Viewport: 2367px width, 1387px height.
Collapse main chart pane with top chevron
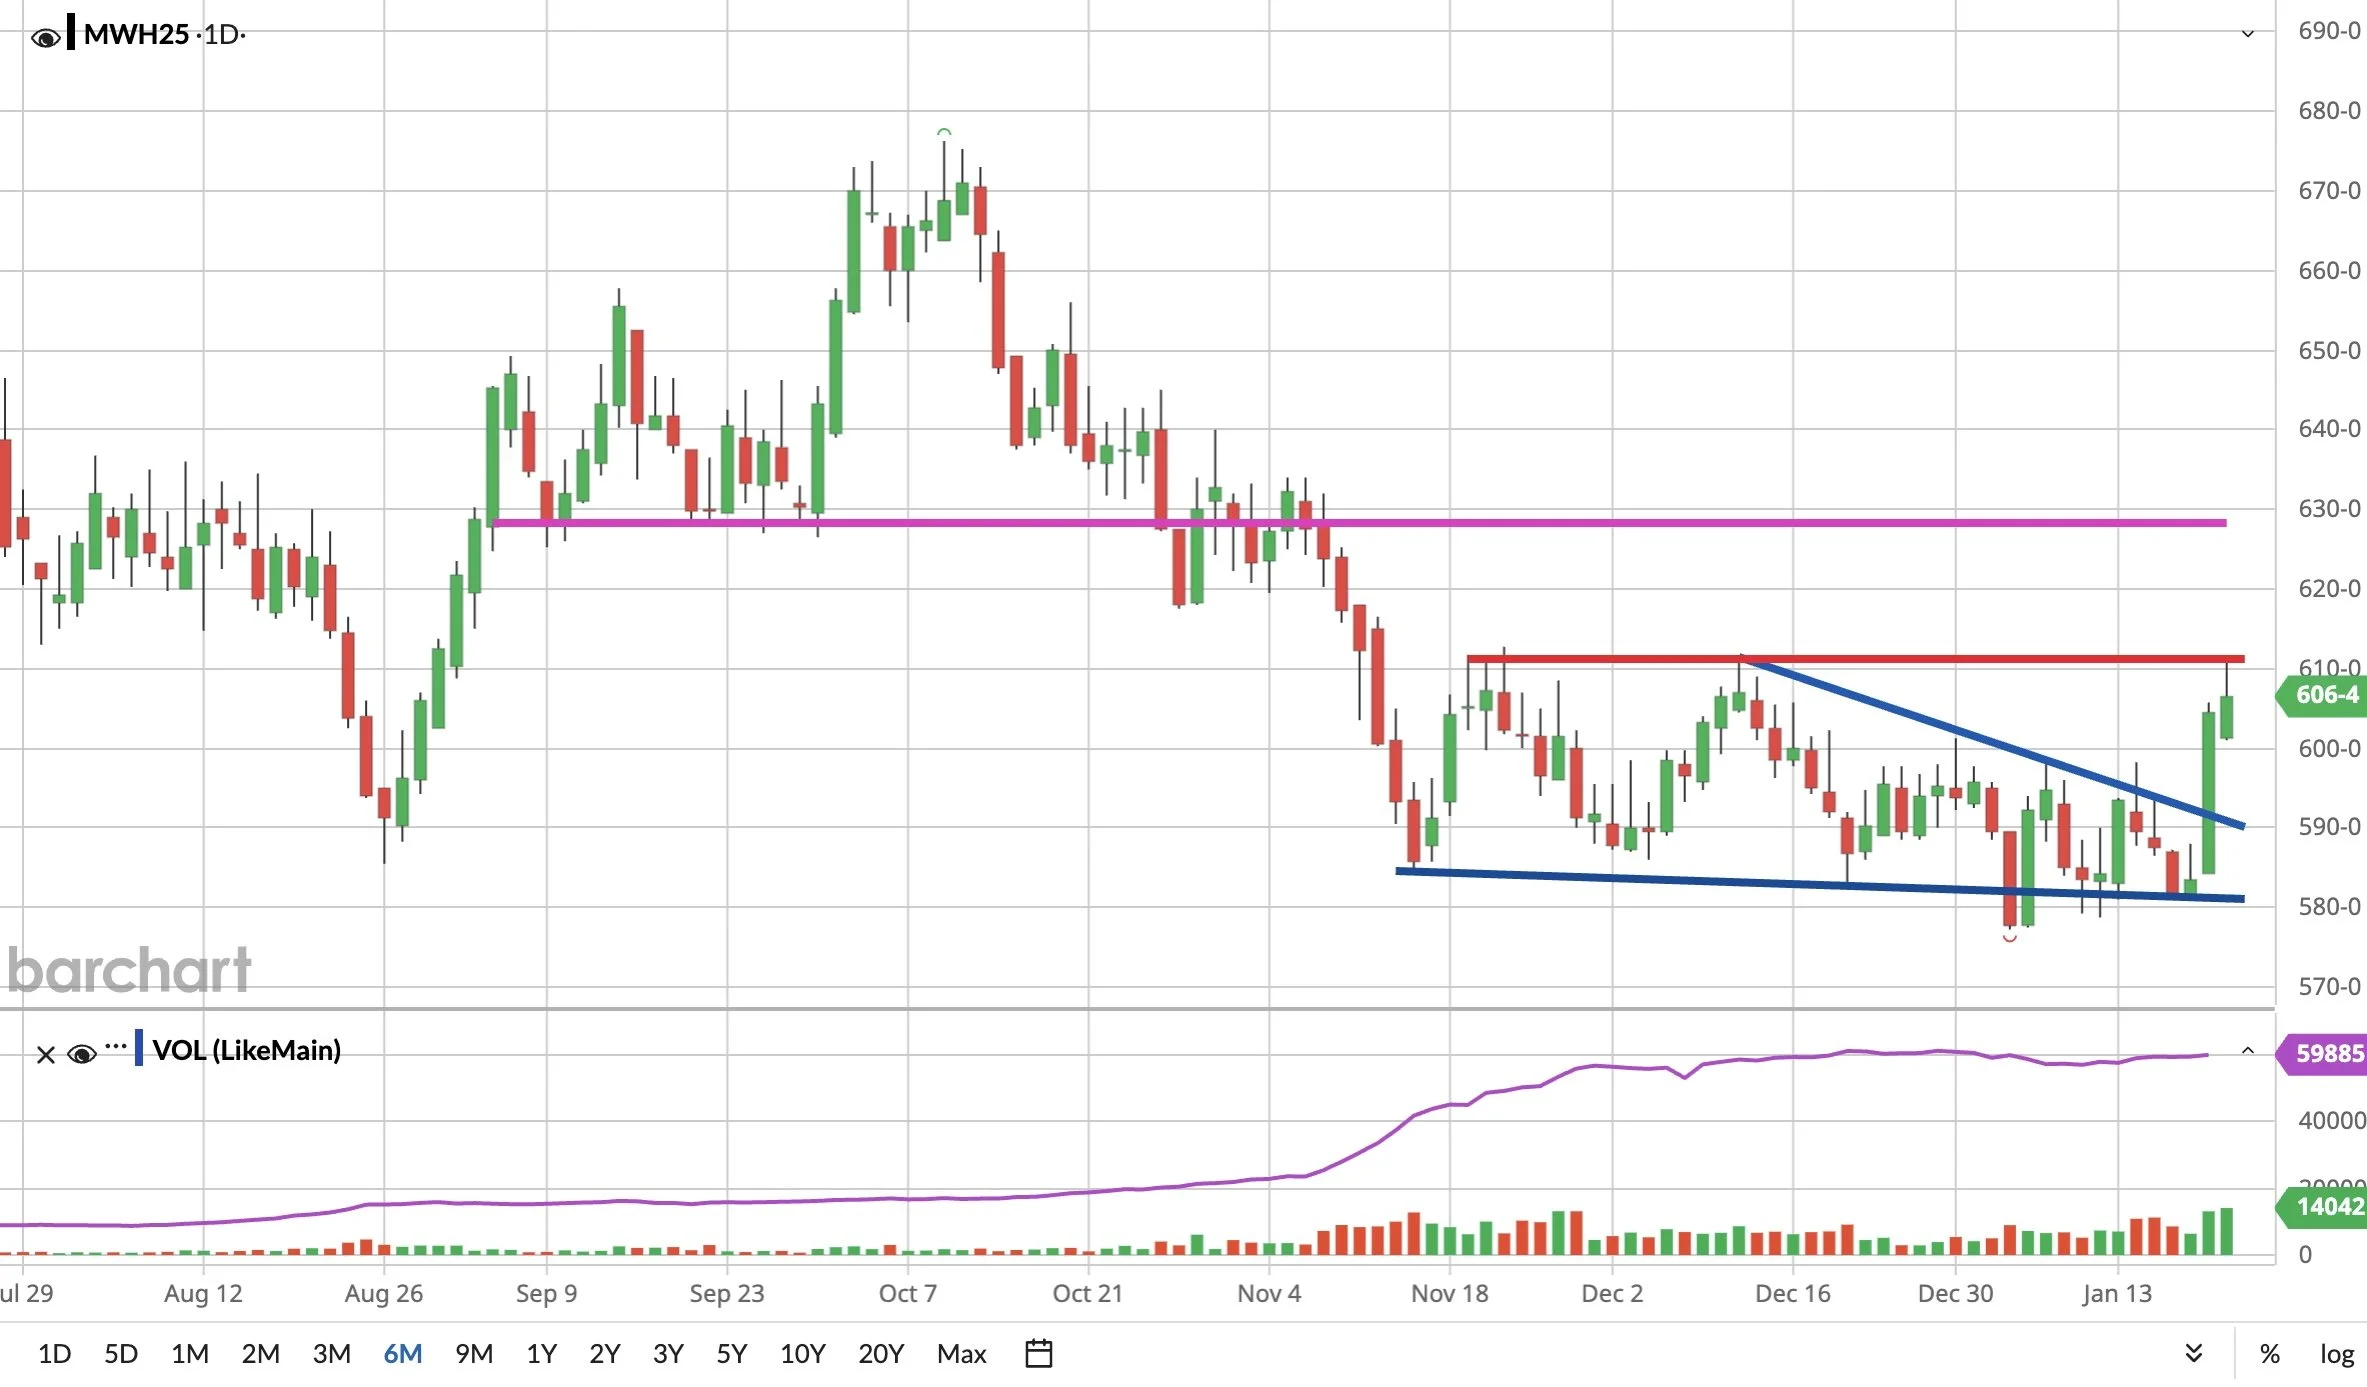pyautogui.click(x=2247, y=34)
